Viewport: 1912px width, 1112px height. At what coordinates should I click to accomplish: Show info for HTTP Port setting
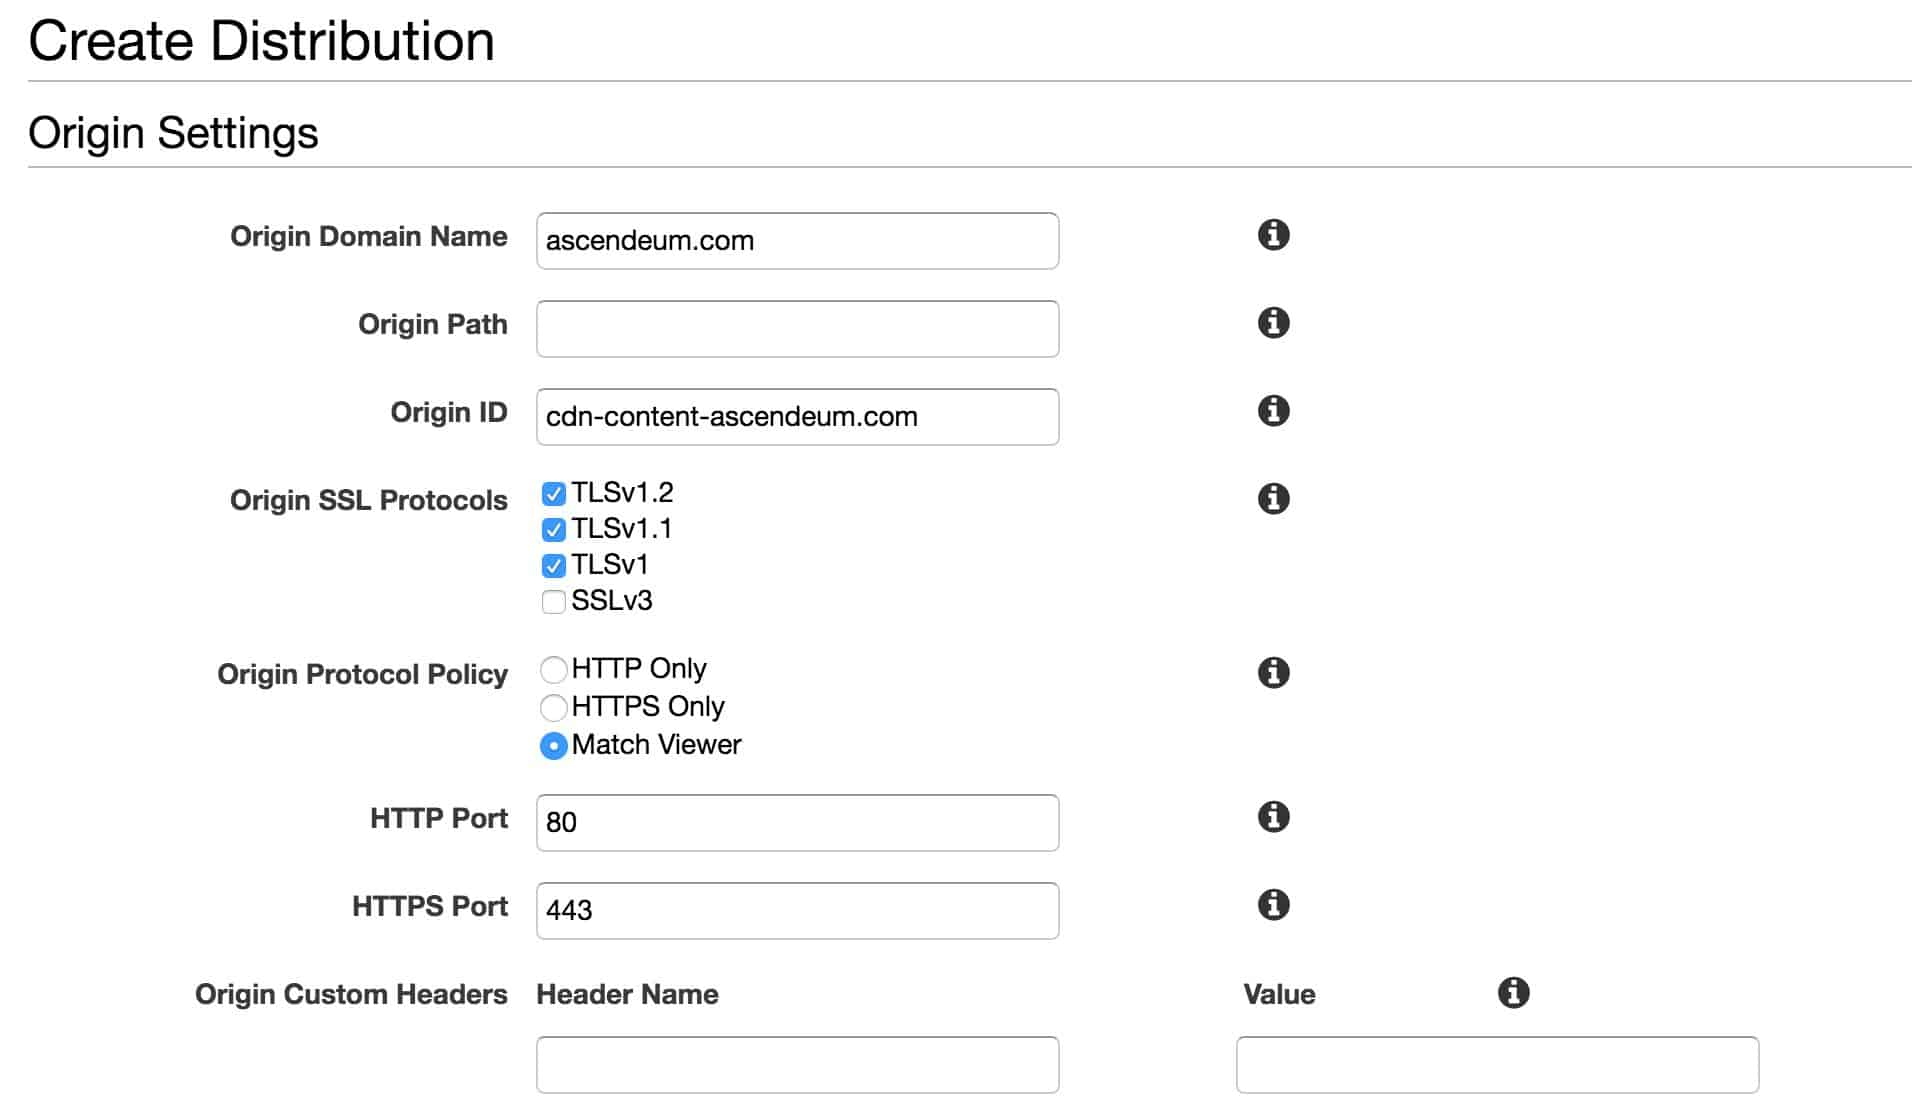(x=1272, y=817)
